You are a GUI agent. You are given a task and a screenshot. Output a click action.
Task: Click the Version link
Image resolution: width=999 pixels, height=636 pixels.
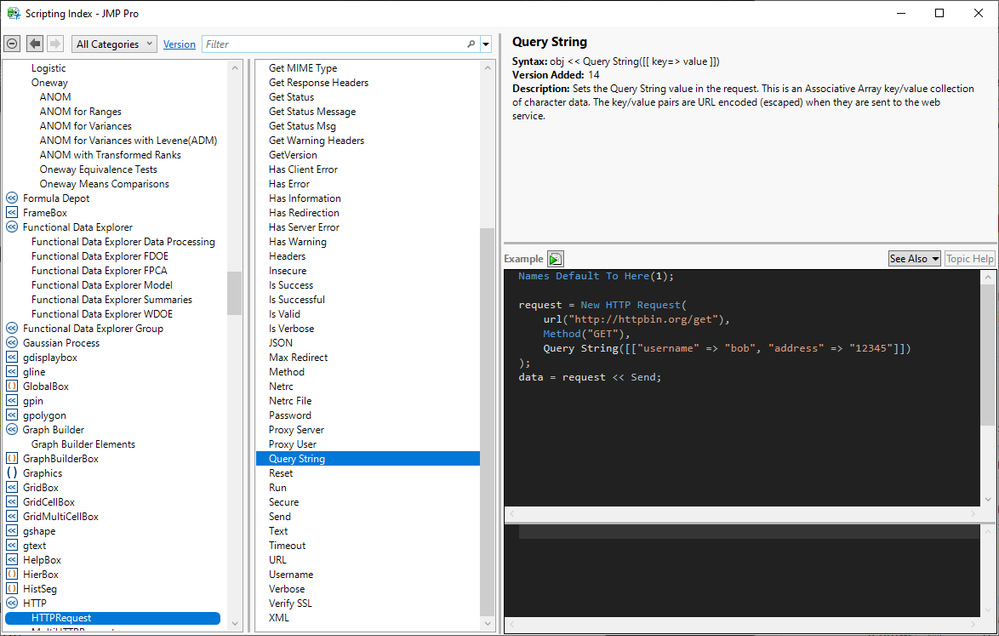pos(179,44)
